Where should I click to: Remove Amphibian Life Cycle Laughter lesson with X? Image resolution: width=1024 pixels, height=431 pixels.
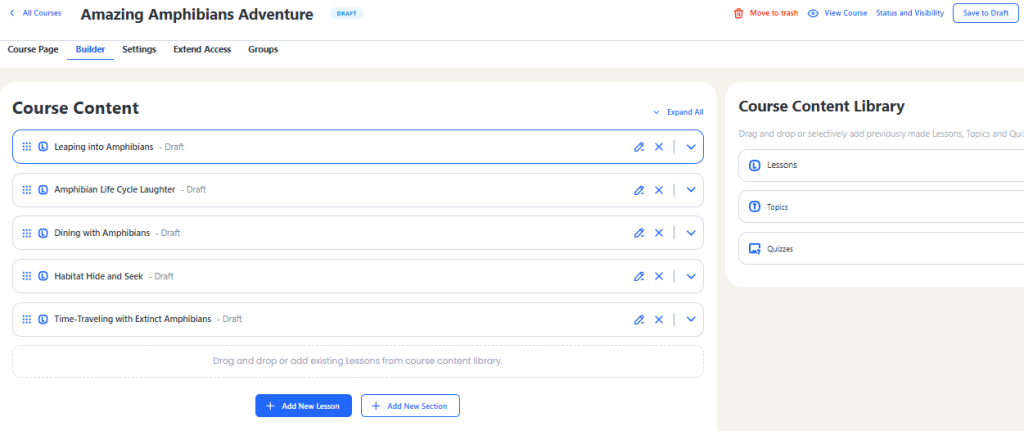coord(659,190)
